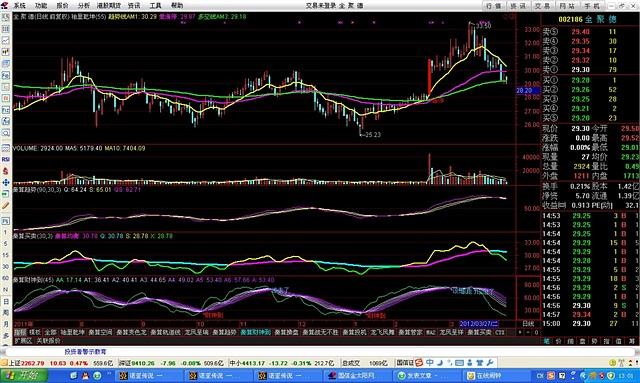Select the 月 monthly period toggle in sidebar
The height and width of the screenshot is (383, 640).
(6, 324)
